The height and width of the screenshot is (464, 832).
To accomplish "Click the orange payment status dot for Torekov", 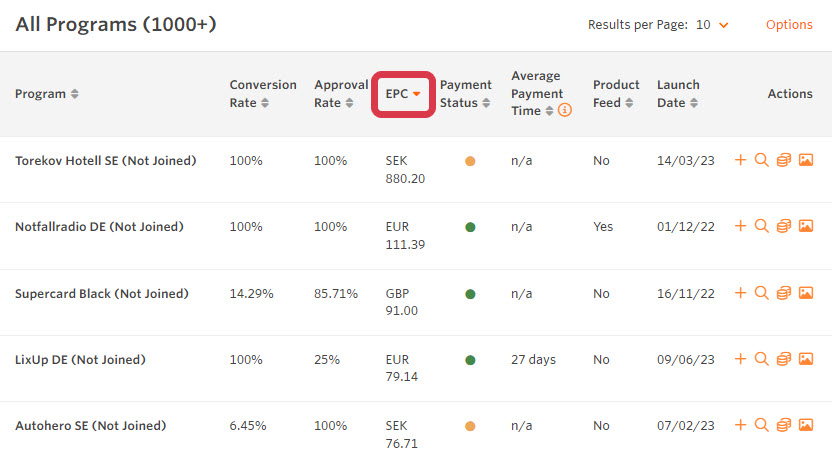I will pyautogui.click(x=470, y=161).
